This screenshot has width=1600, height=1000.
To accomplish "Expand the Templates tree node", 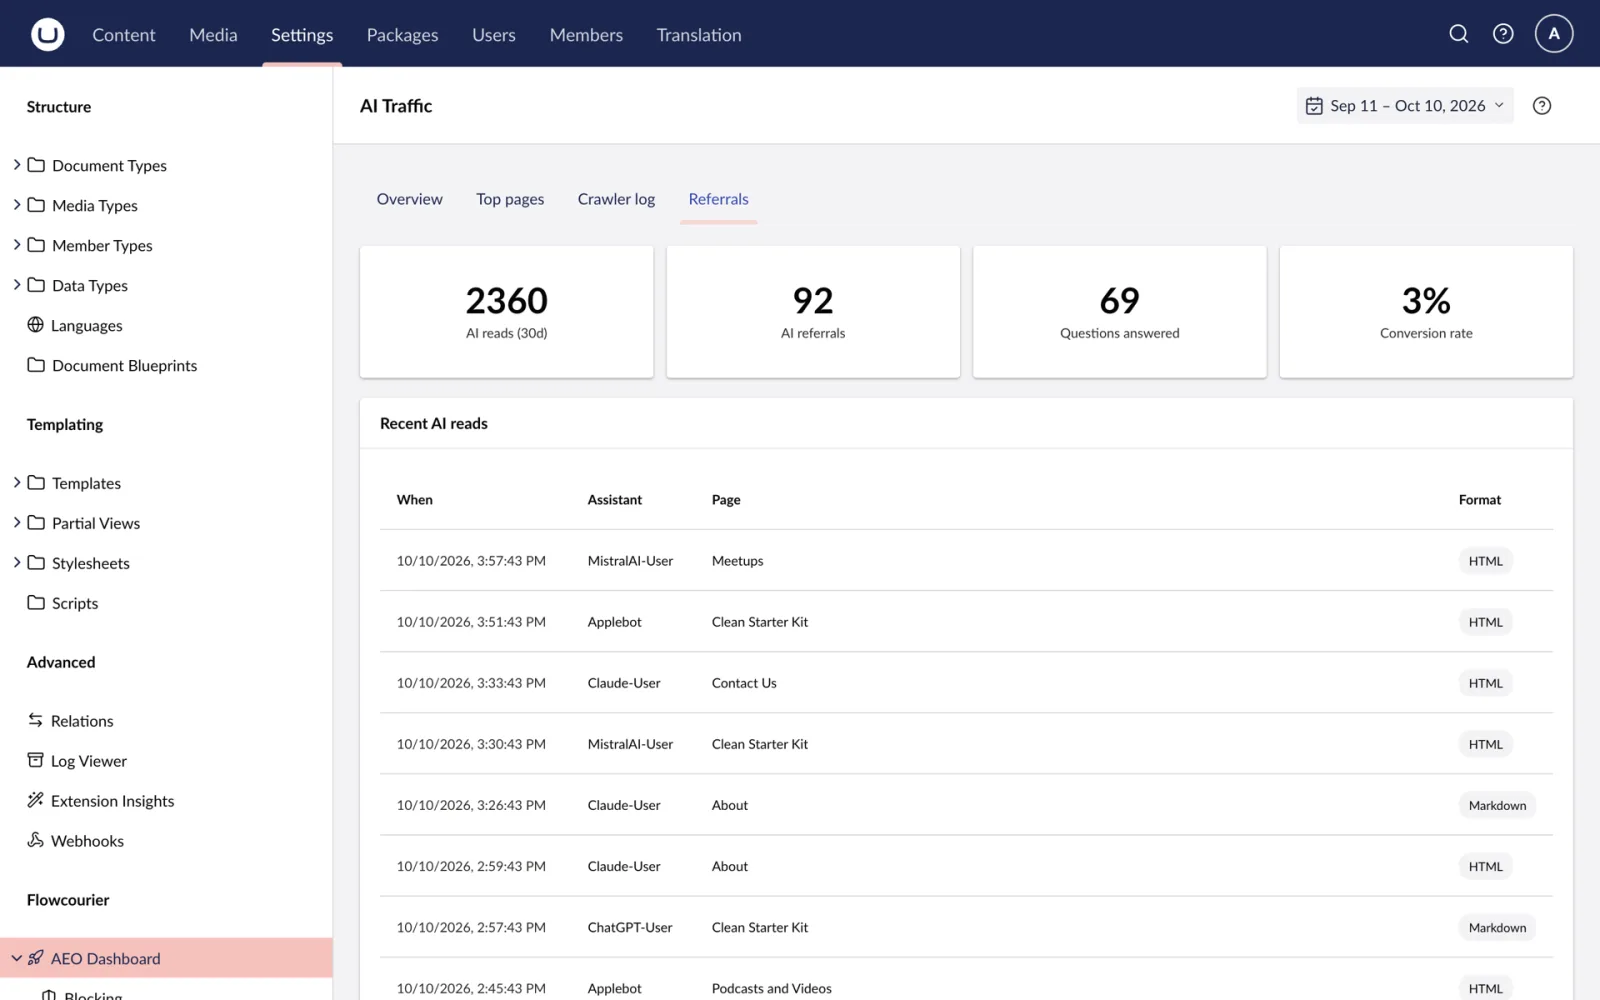I will click(16, 482).
